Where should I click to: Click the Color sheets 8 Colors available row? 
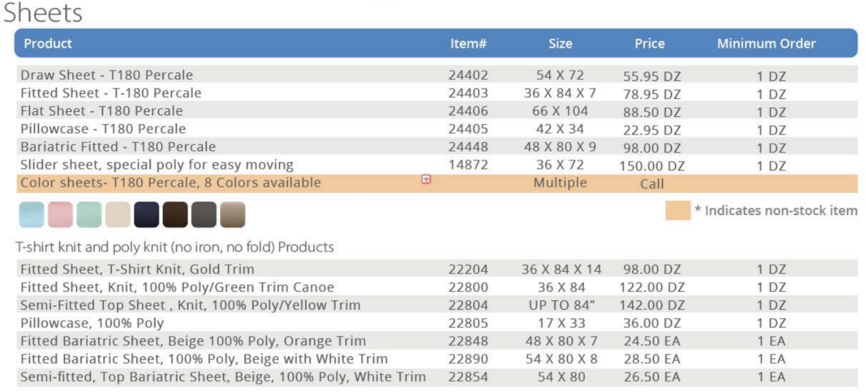(437, 183)
